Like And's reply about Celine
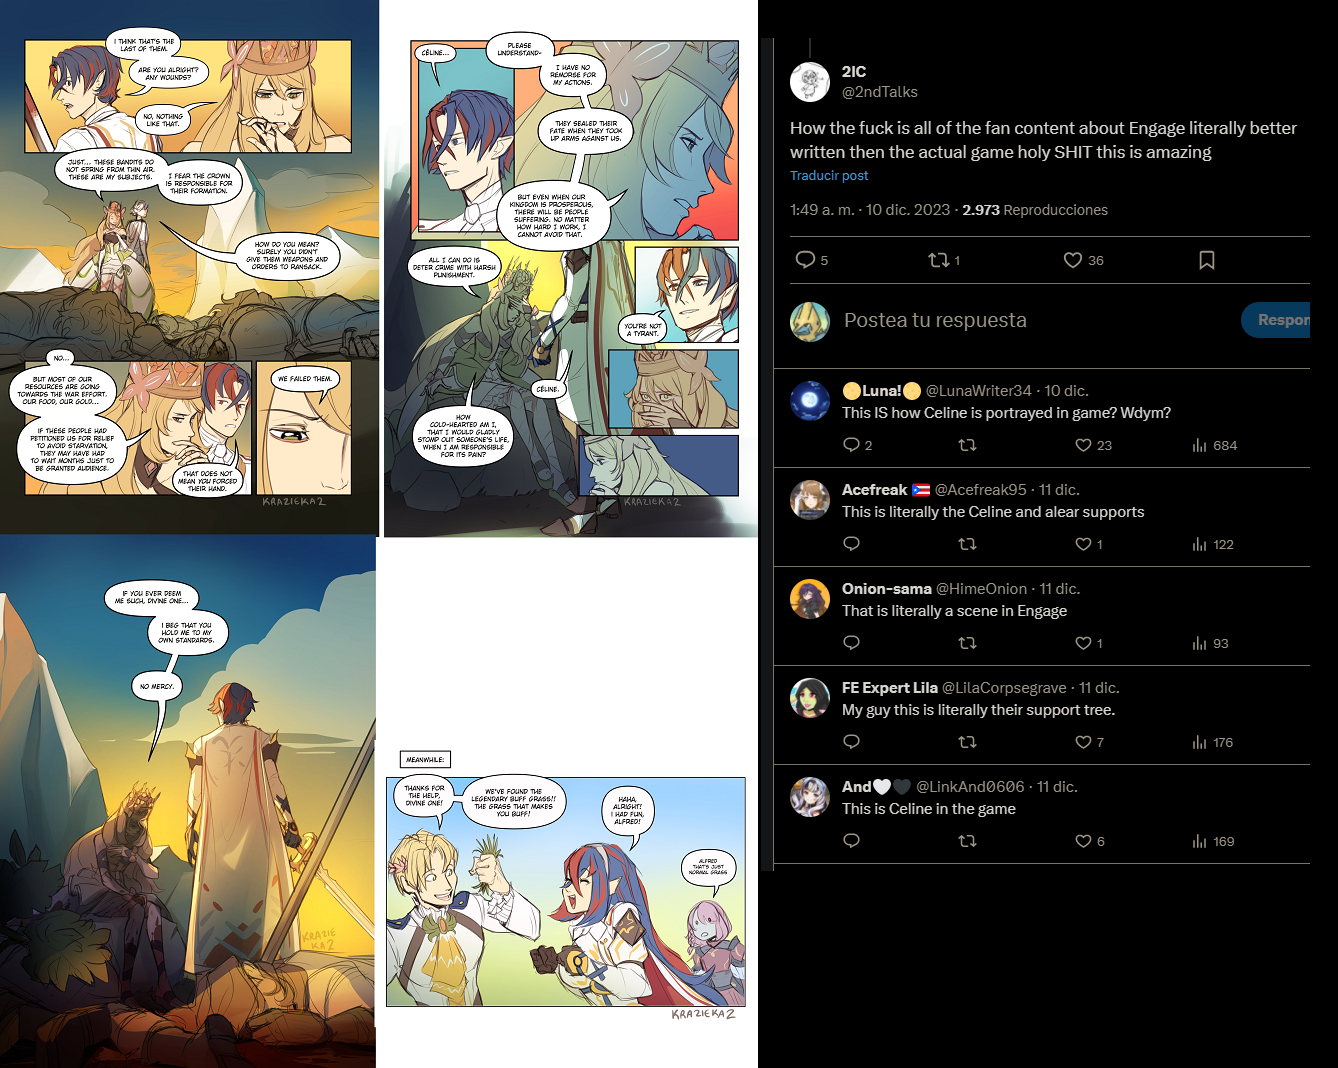This screenshot has height=1068, width=1338. point(1083,841)
